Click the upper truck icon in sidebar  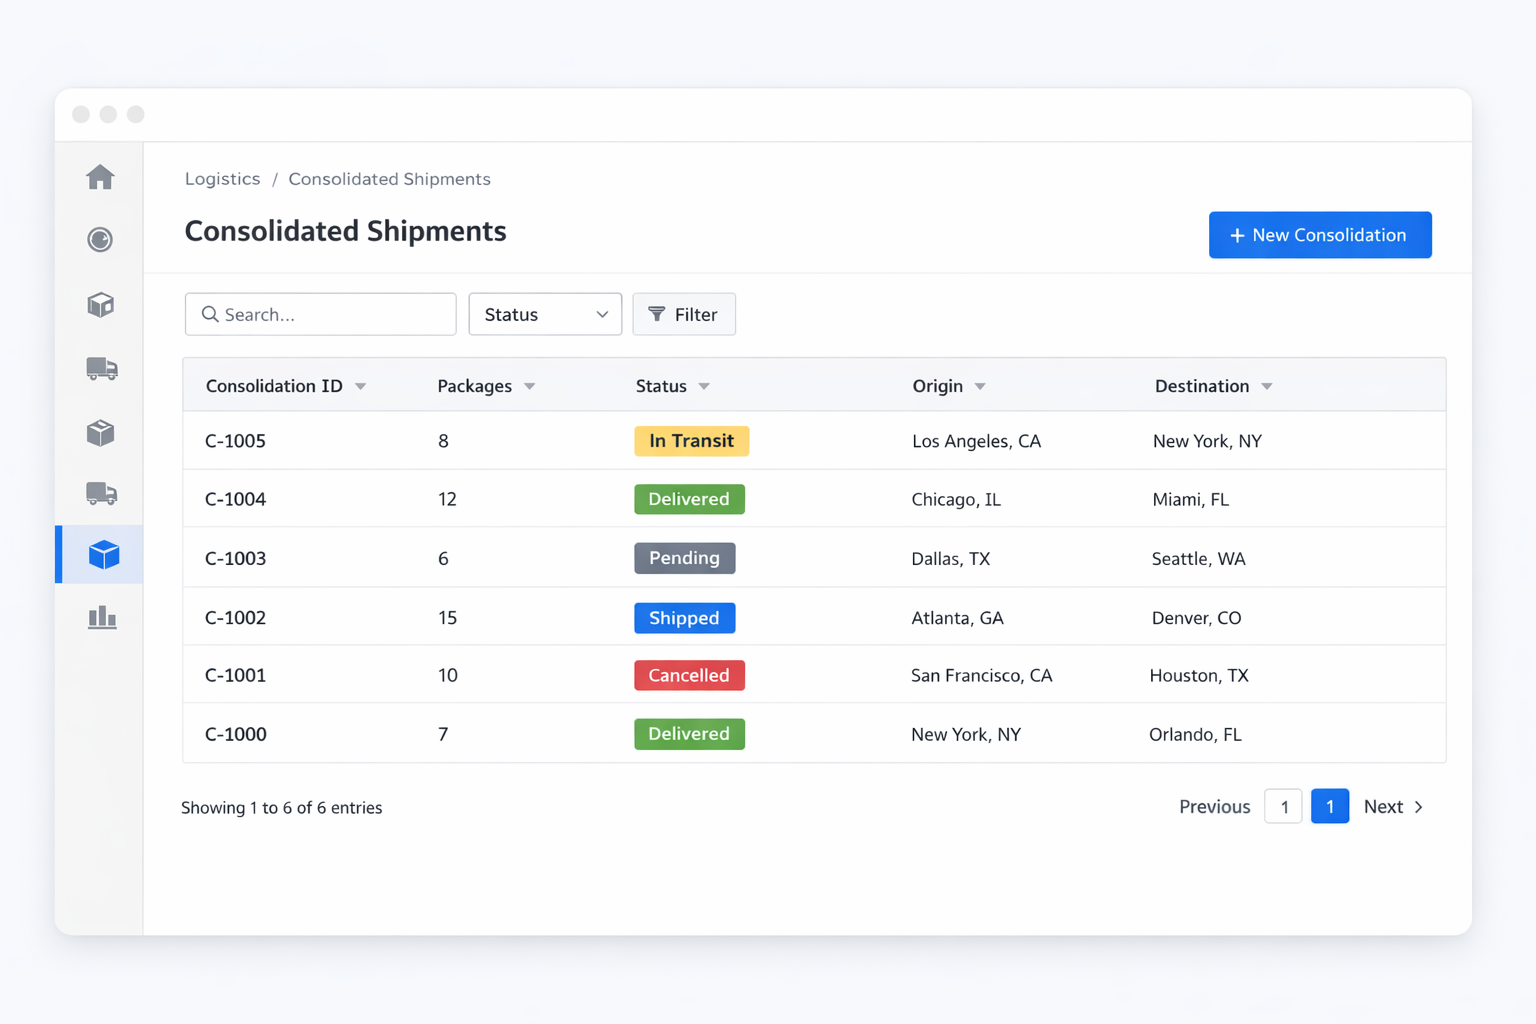(102, 368)
